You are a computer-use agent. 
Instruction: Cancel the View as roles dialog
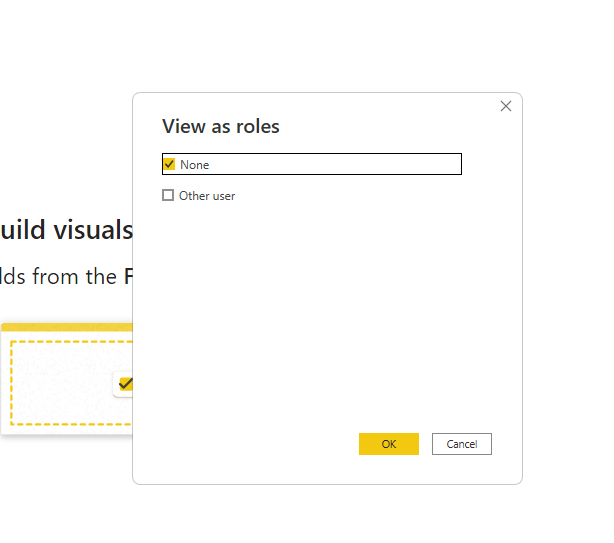tap(462, 444)
